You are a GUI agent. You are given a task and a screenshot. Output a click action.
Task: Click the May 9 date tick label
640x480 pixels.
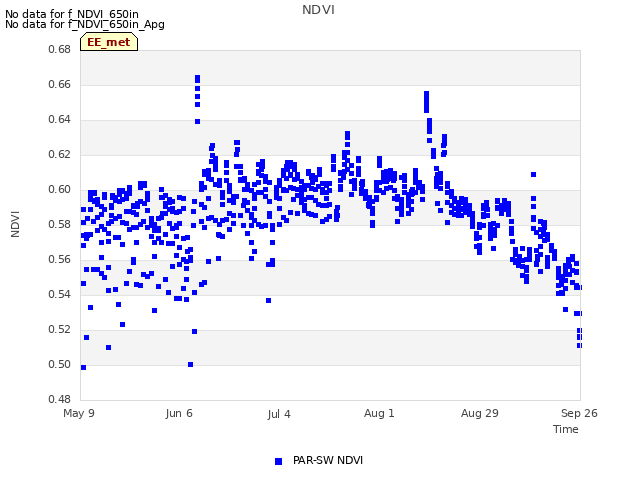click(x=79, y=413)
